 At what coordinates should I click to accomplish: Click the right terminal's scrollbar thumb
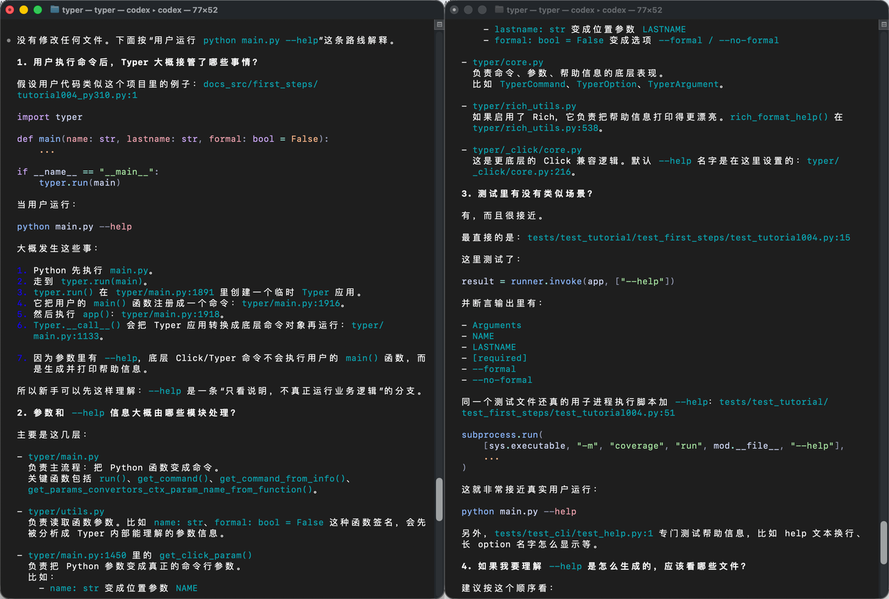coord(883,543)
